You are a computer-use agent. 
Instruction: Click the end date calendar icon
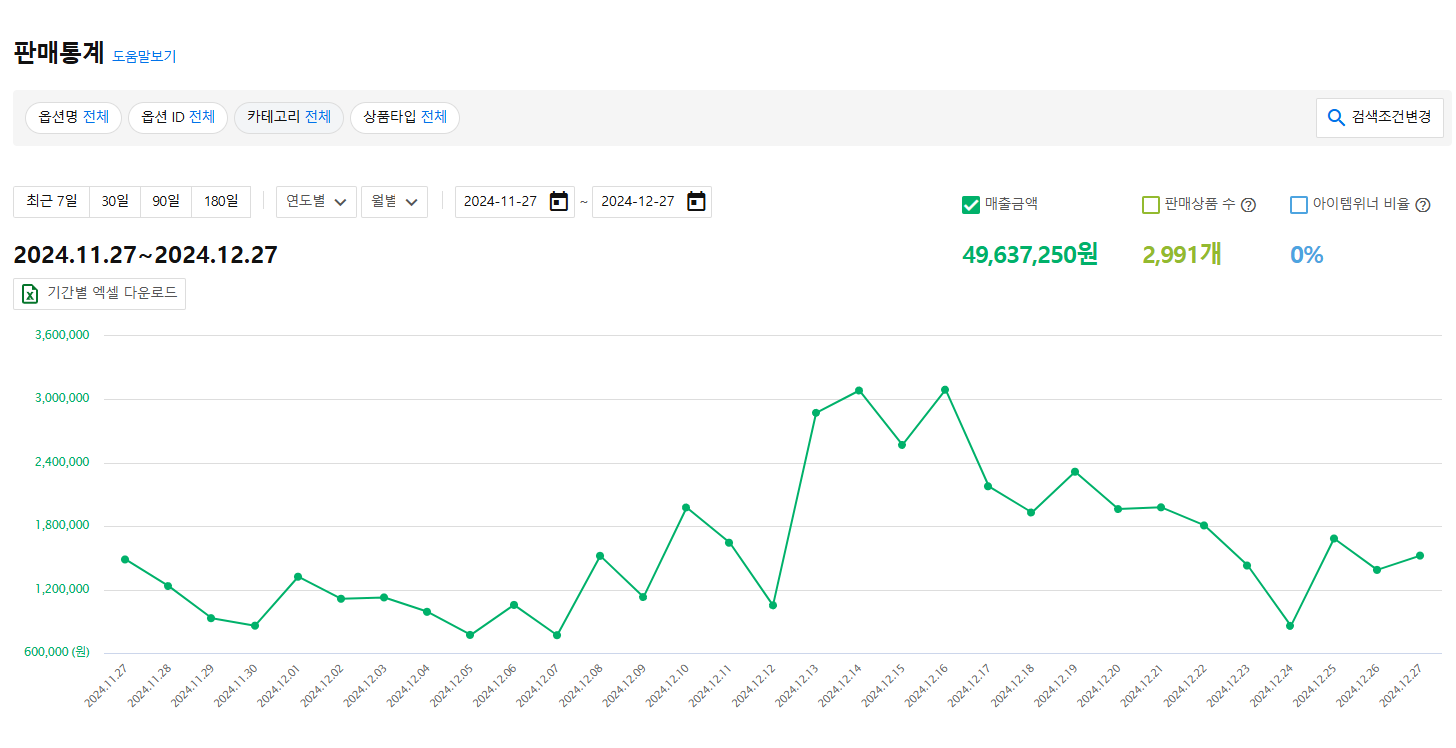[696, 202]
